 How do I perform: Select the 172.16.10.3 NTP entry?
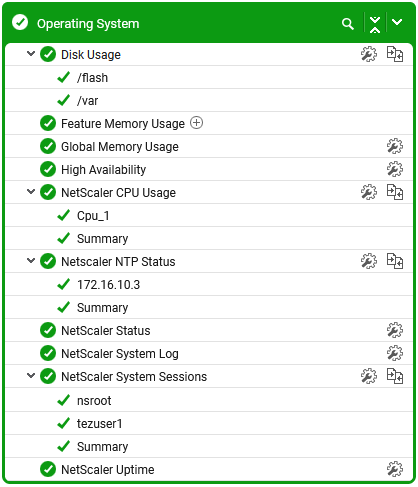pyautogui.click(x=108, y=285)
